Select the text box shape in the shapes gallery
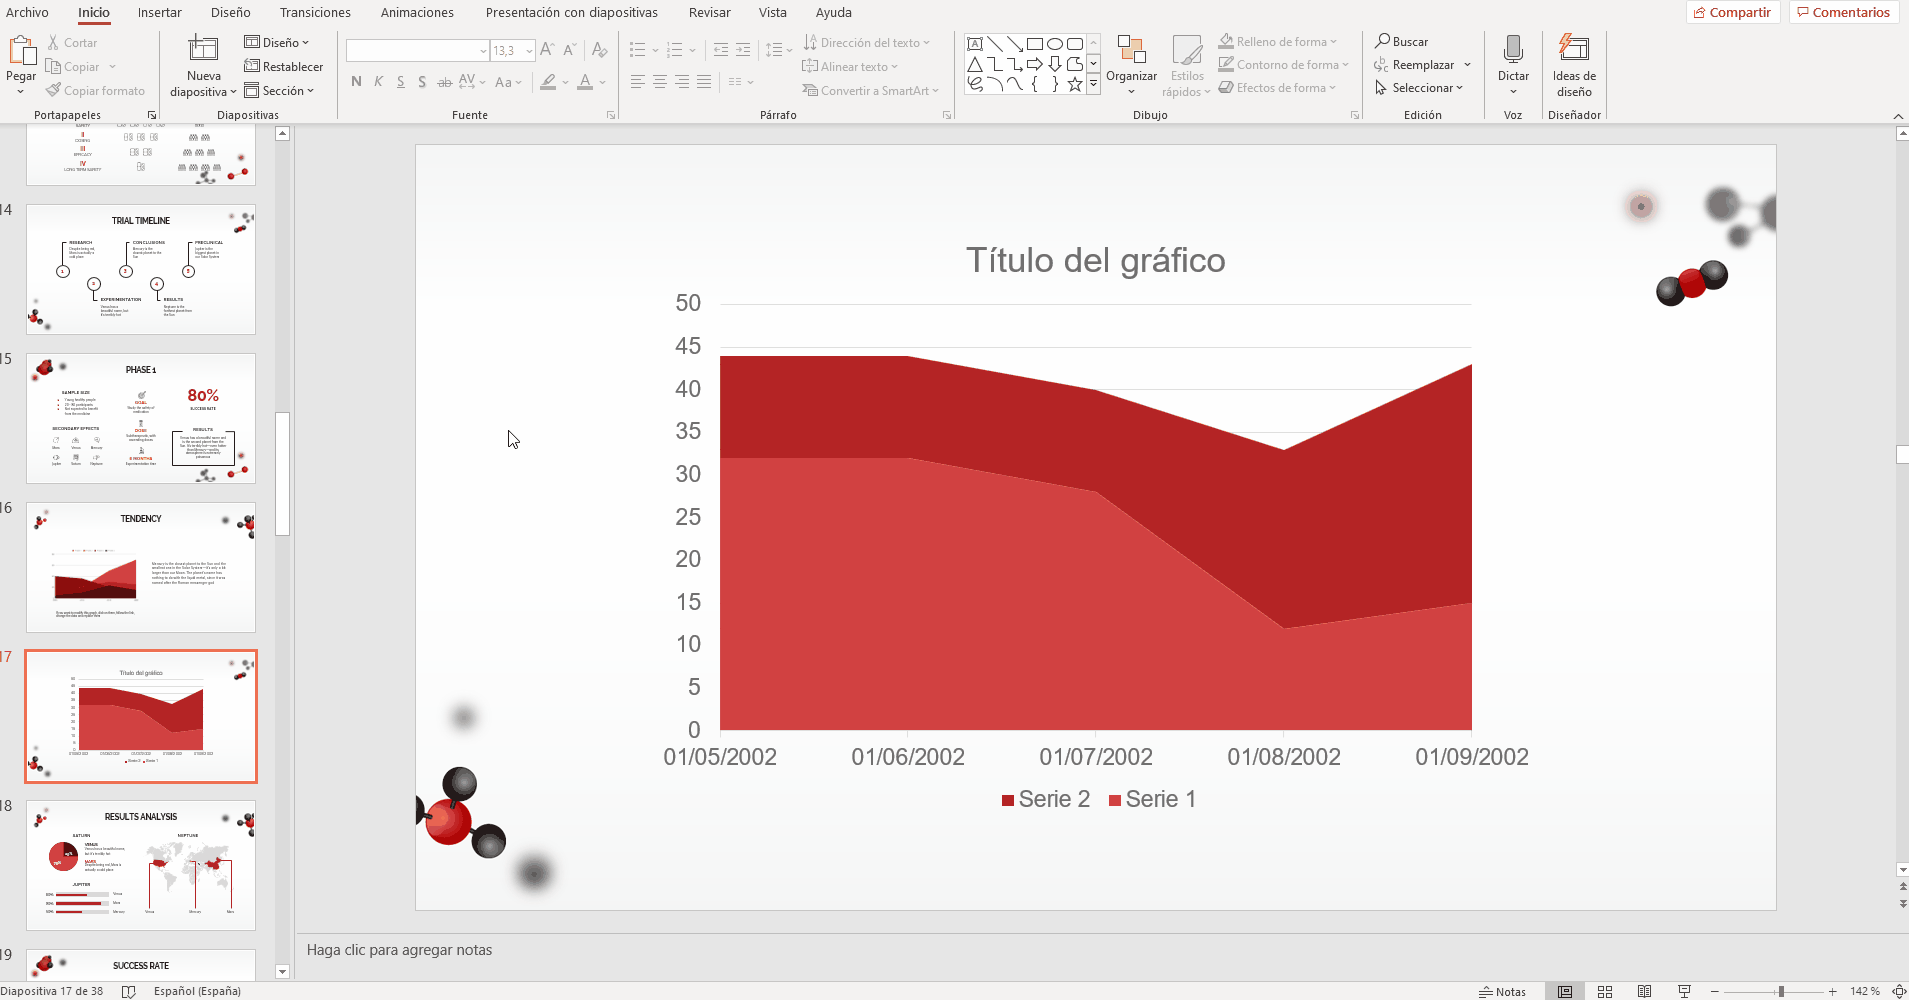The height and width of the screenshot is (1000, 1909). pos(975,44)
